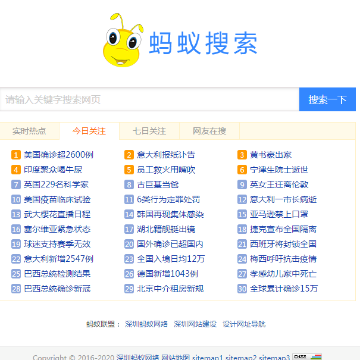Open rank 7 topic 英国229名科学家
The height and width of the screenshot is (360, 360).
(56, 184)
